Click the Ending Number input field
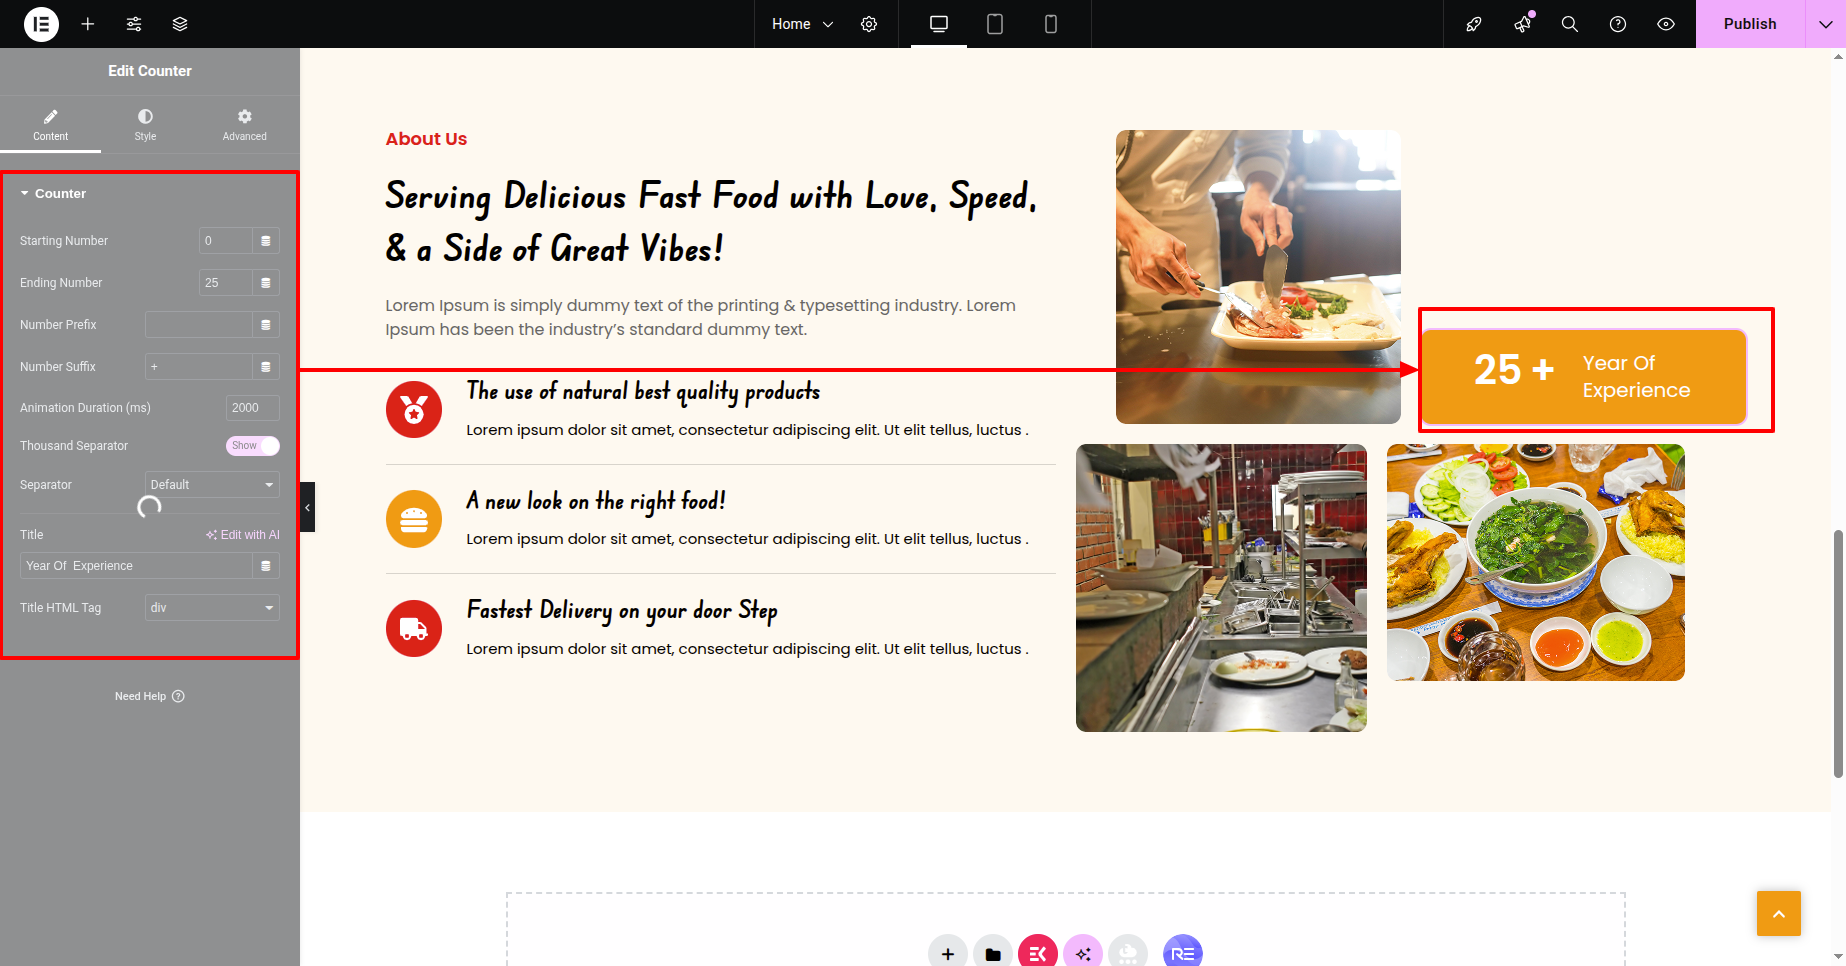 (225, 283)
